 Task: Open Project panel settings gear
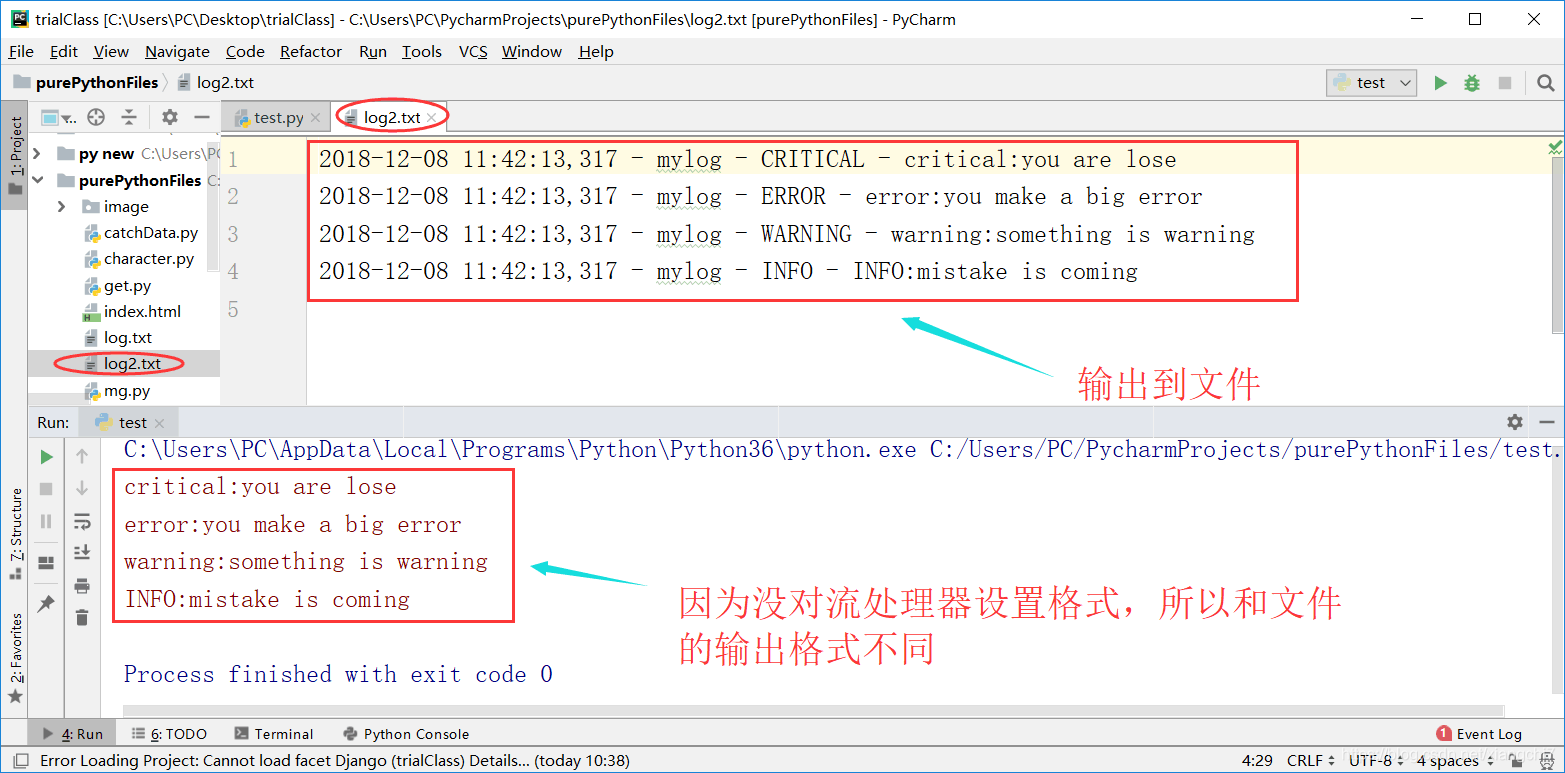[x=170, y=117]
